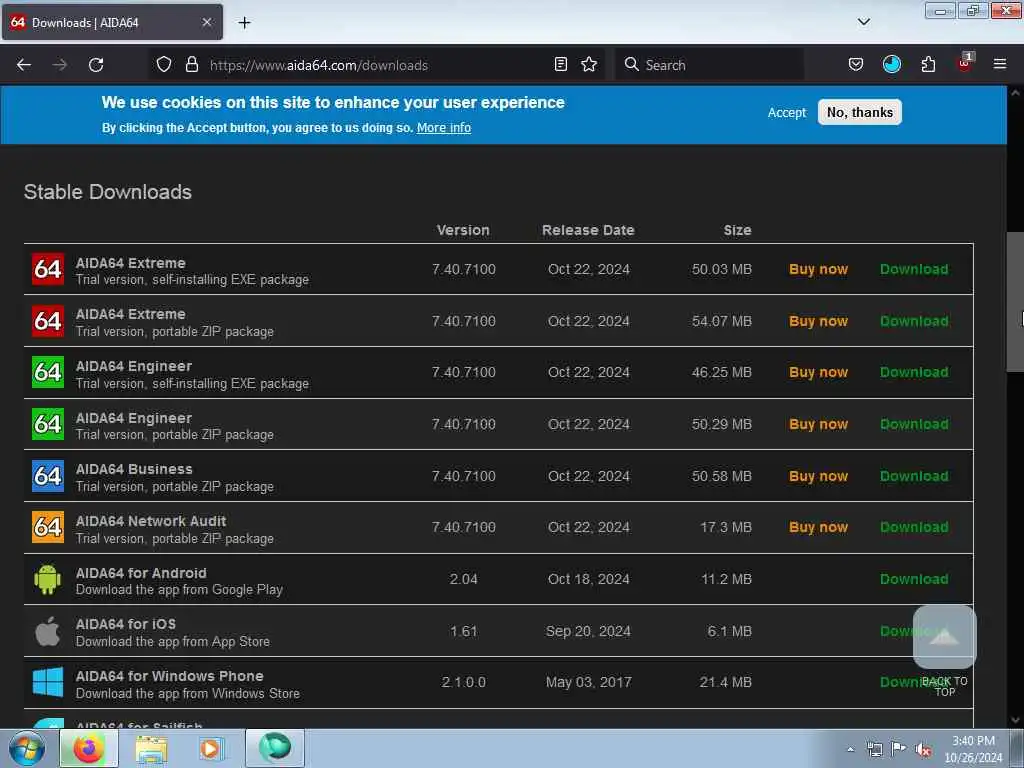
Task: Download AIDA64 Business ZIP package
Action: [x=914, y=476]
